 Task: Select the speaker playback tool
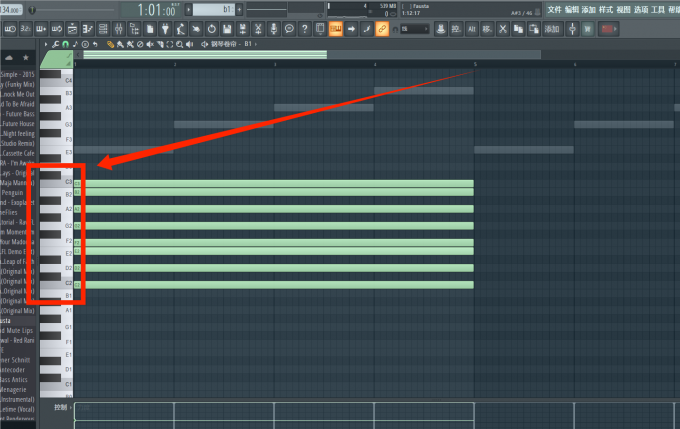pyautogui.click(x=190, y=44)
